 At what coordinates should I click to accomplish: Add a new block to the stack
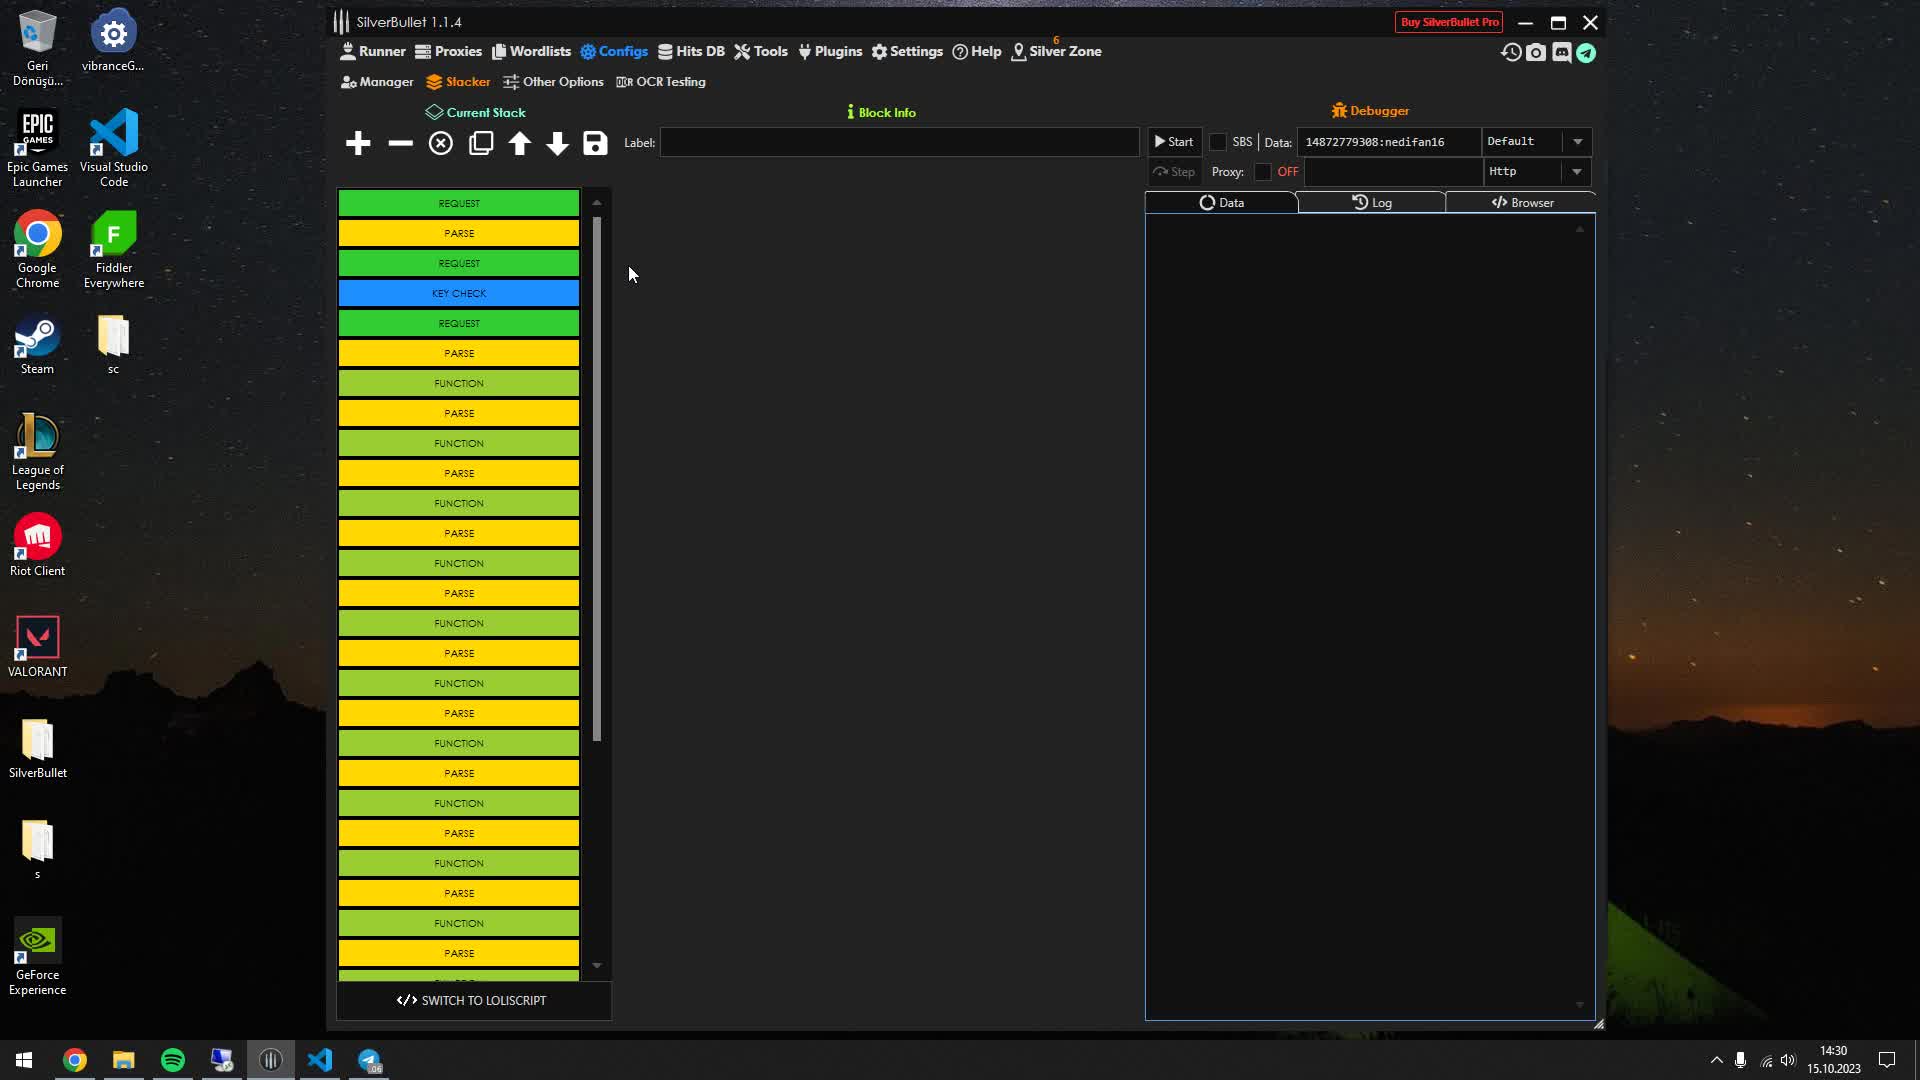click(357, 143)
